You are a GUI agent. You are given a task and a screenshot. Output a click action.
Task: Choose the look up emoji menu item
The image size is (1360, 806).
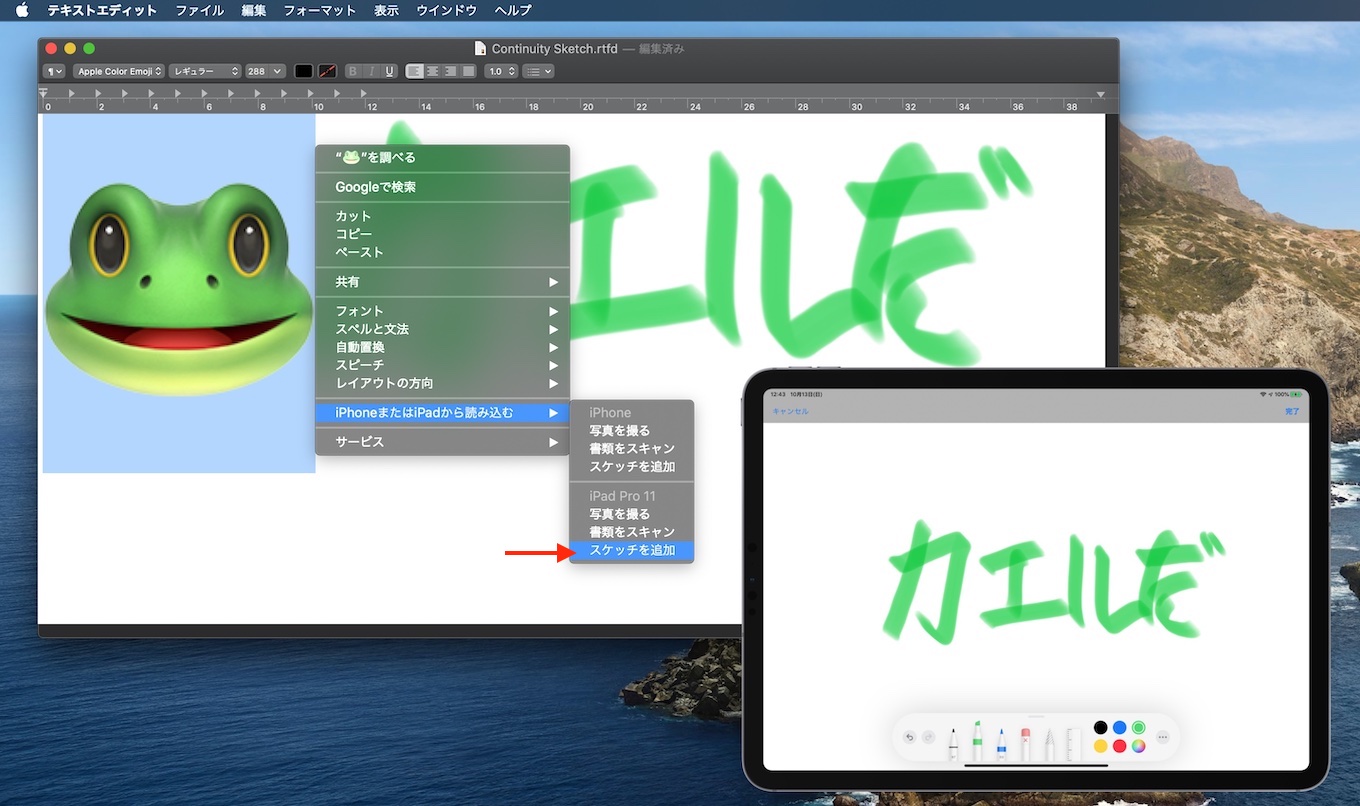tap(442, 157)
